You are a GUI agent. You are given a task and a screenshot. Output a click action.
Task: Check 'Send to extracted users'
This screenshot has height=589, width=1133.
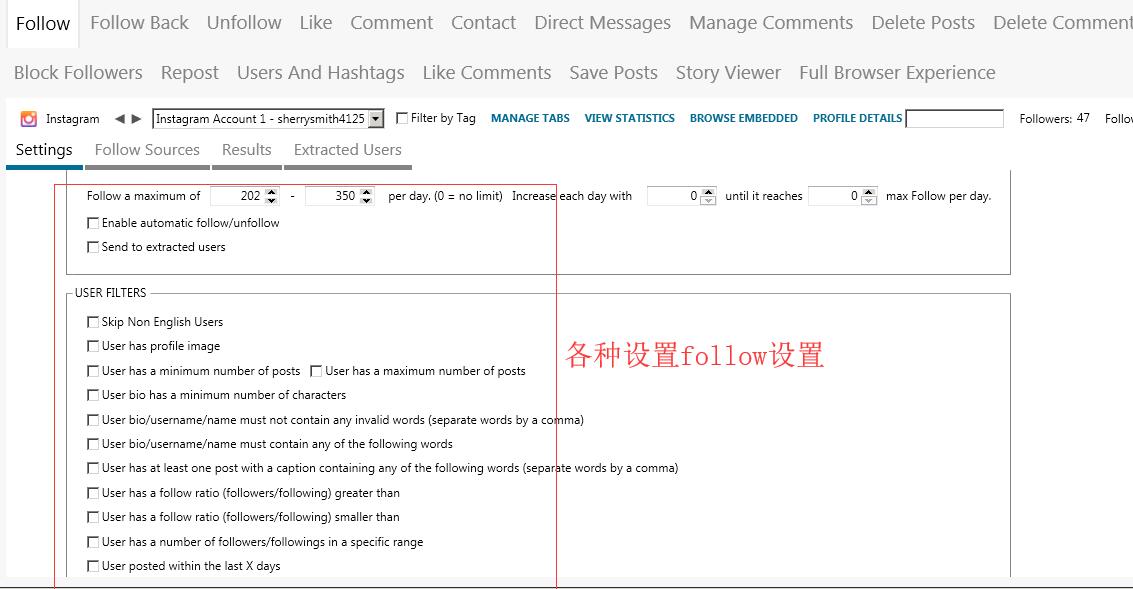[93, 247]
